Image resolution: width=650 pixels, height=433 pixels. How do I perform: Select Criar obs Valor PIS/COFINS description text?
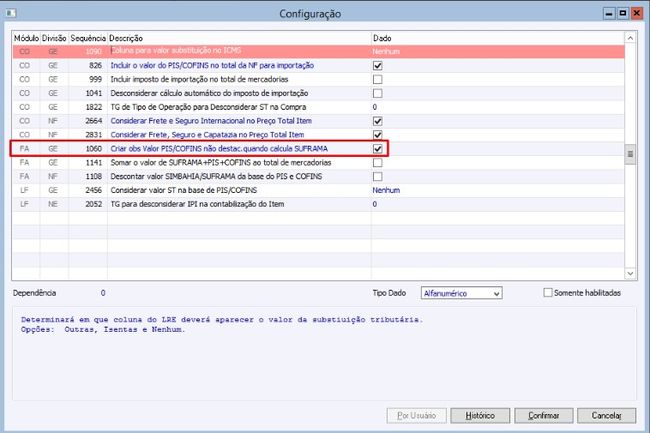coord(219,149)
